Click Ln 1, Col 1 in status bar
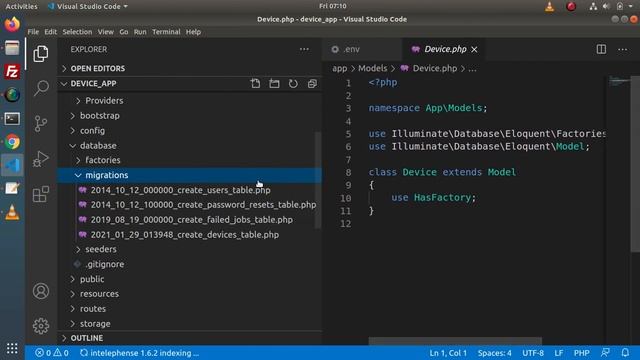Viewport: 640px width, 360px height. (448, 353)
